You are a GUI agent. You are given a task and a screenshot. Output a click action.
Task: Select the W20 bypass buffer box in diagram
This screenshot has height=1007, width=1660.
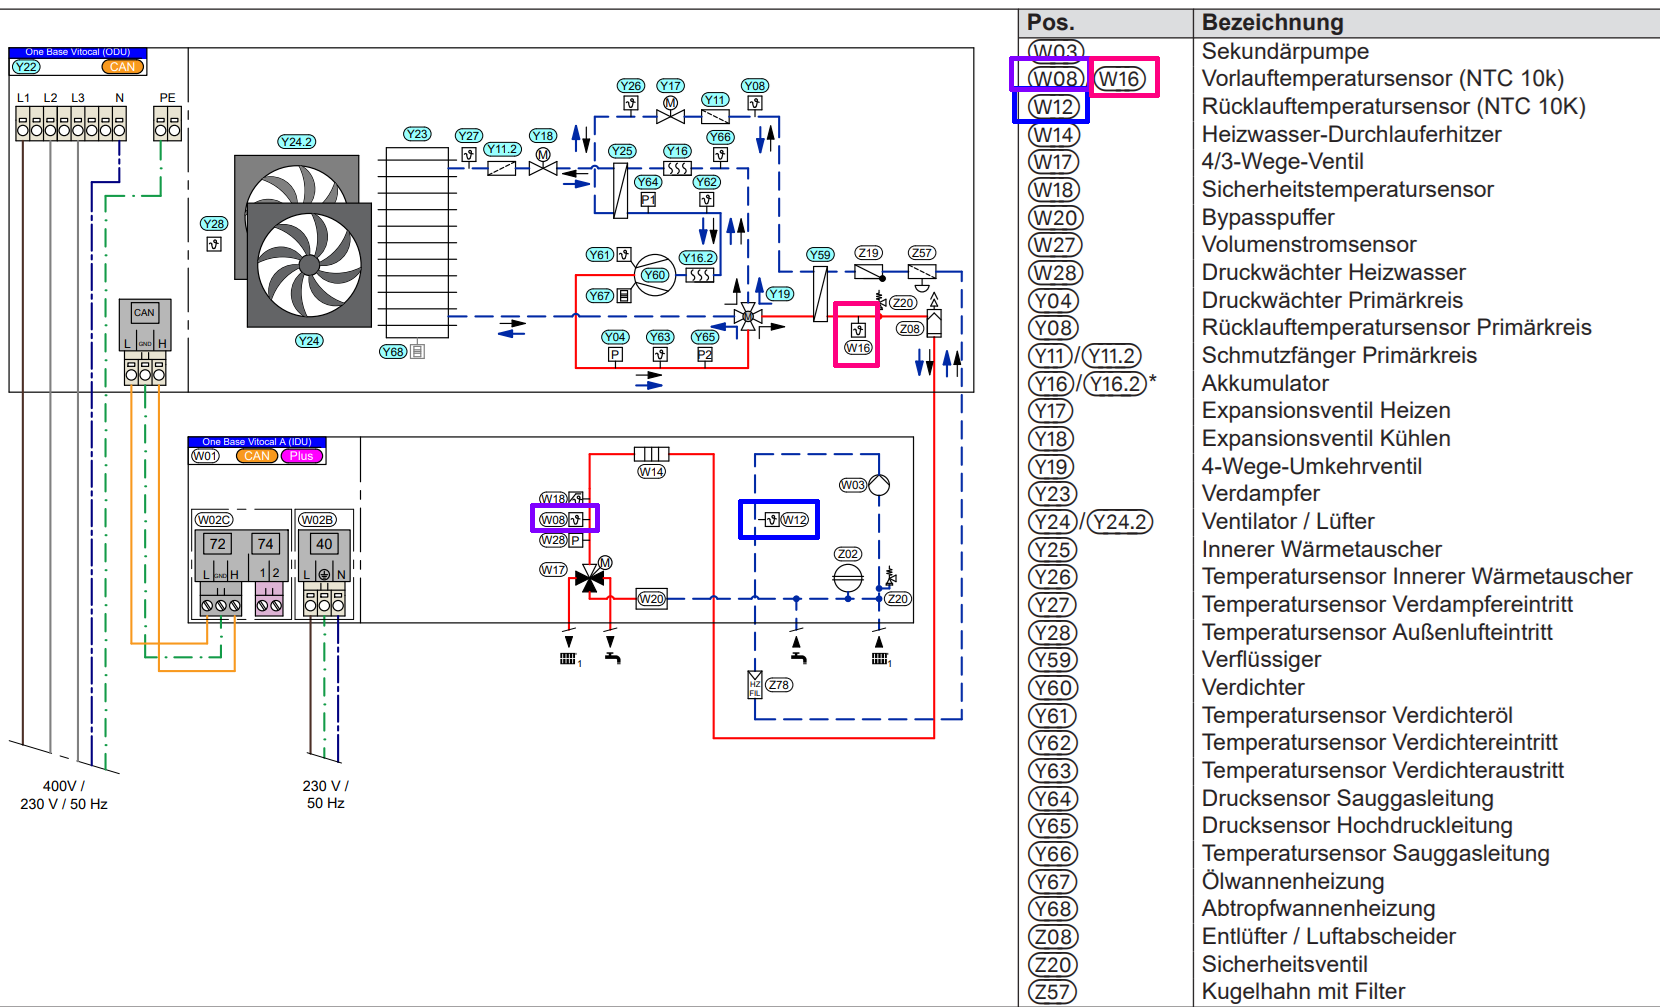click(652, 599)
